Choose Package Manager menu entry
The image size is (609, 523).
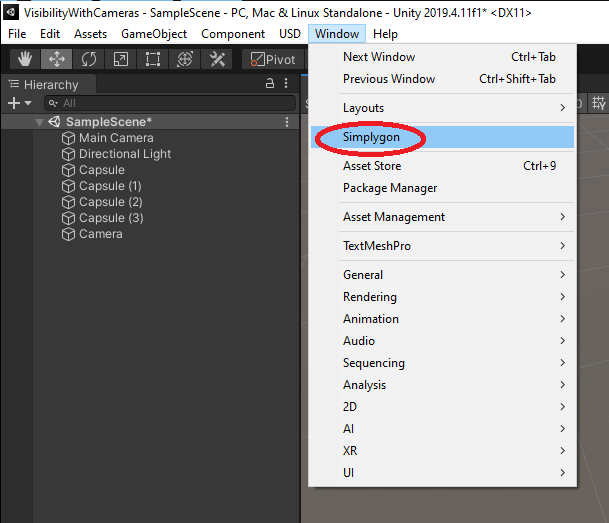click(390, 188)
